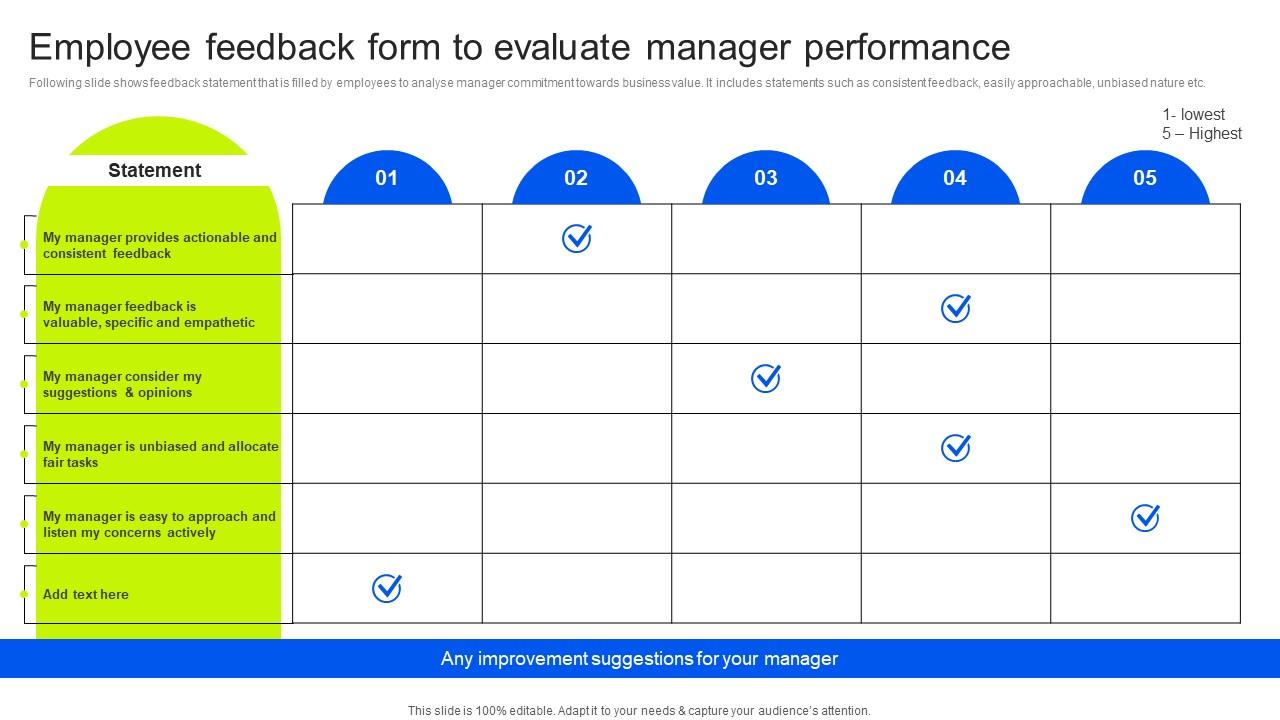
Task: Click the checkmark in suggestions & opinions row
Action: click(765, 378)
